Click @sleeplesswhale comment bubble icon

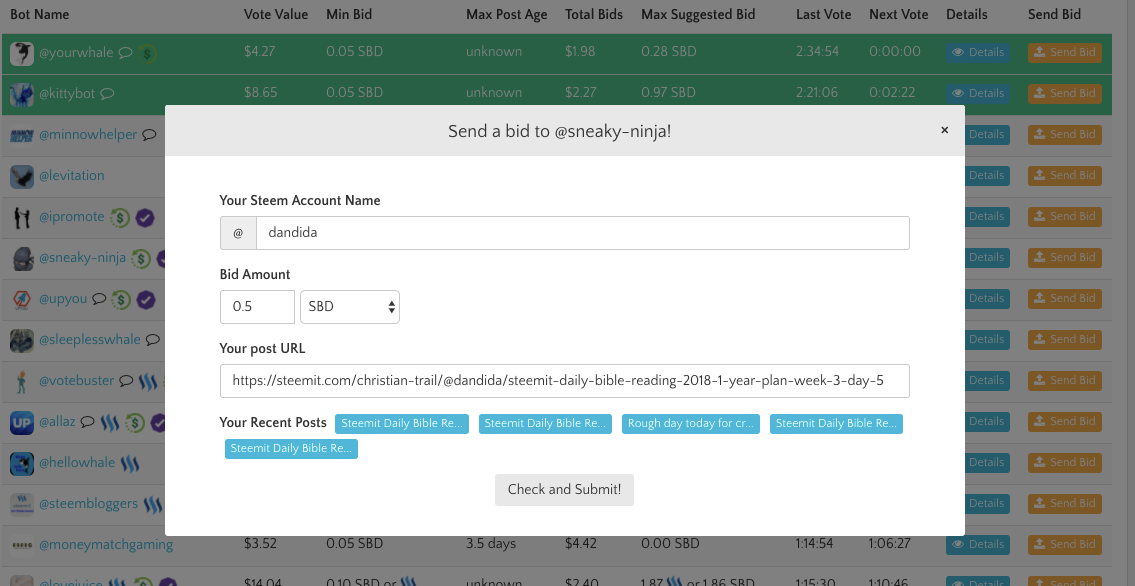(x=152, y=340)
